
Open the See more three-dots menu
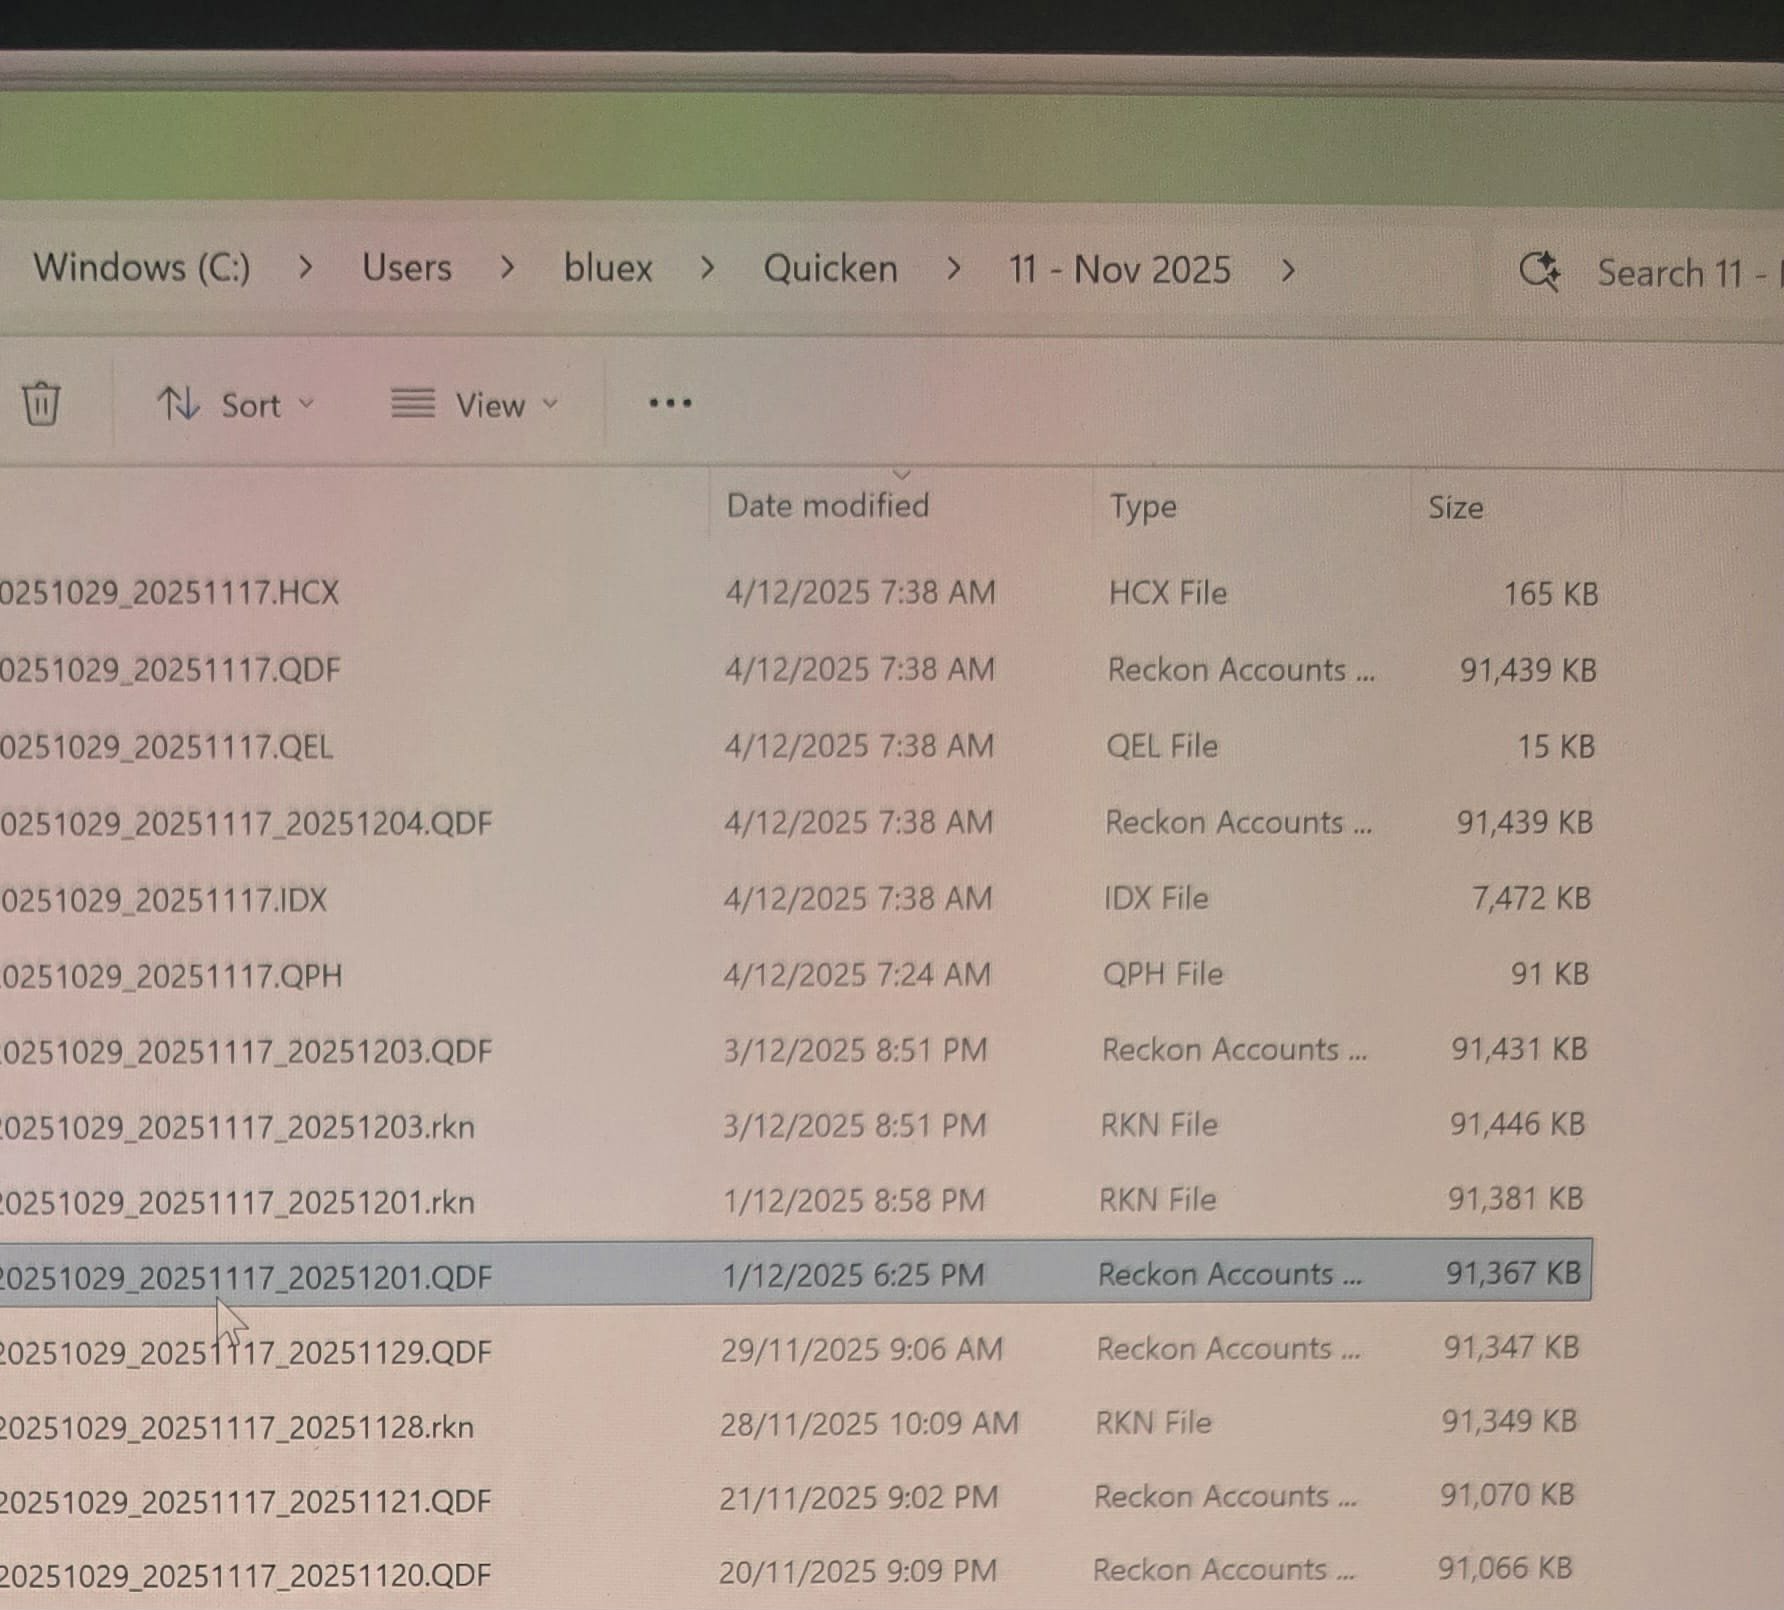coord(670,403)
